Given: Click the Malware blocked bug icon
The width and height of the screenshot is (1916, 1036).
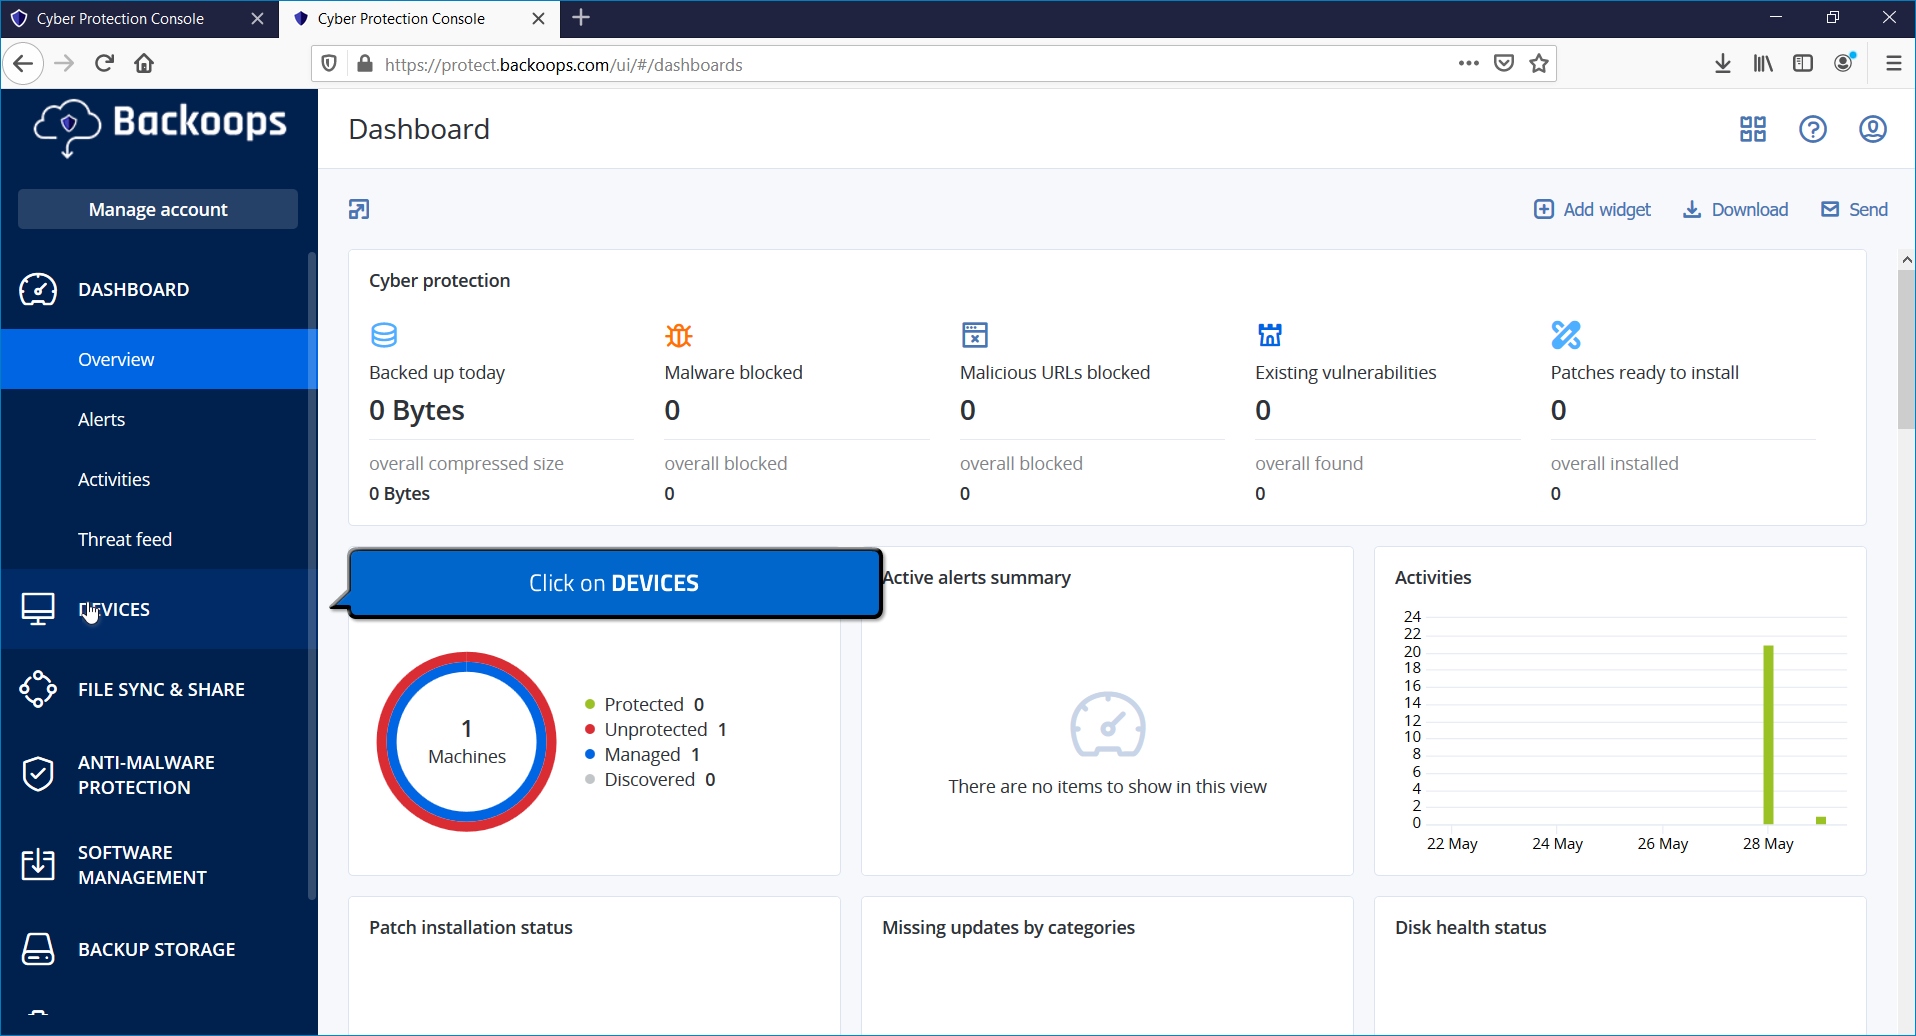Looking at the screenshot, I should (x=679, y=335).
